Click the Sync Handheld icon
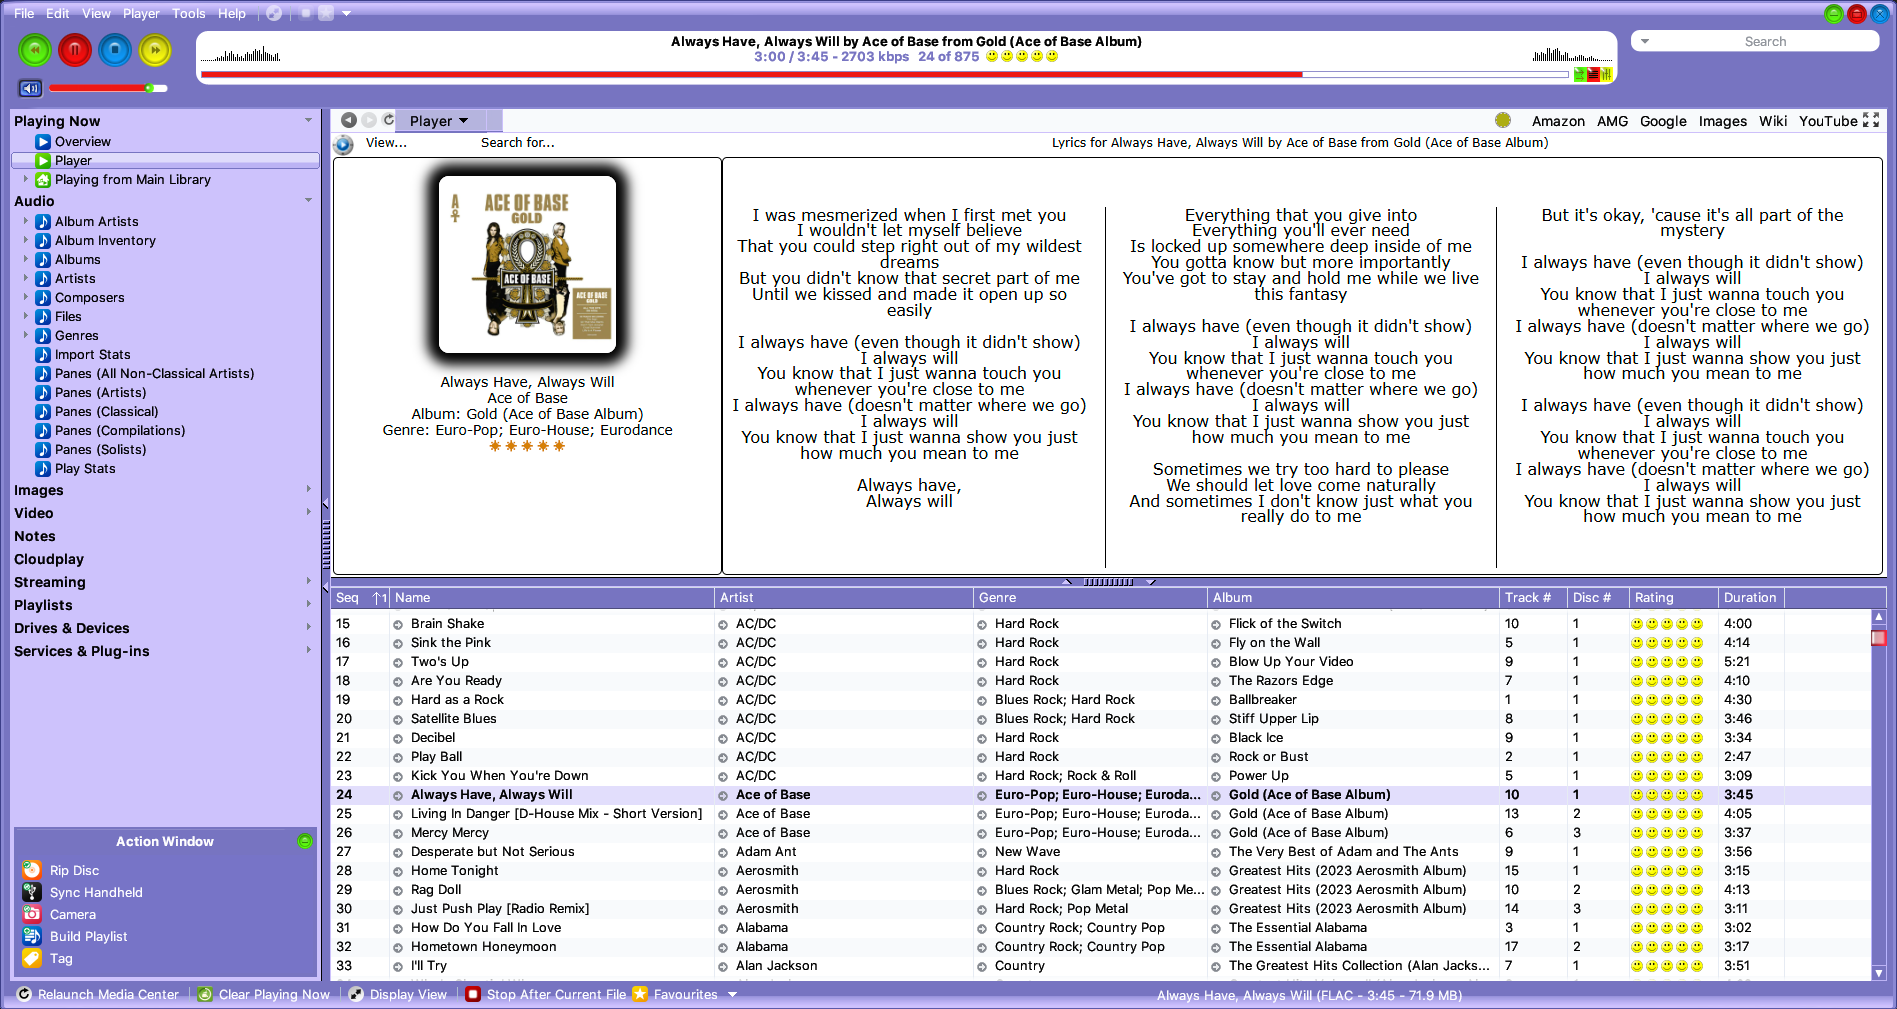Image resolution: width=1897 pixels, height=1009 pixels. click(x=32, y=892)
